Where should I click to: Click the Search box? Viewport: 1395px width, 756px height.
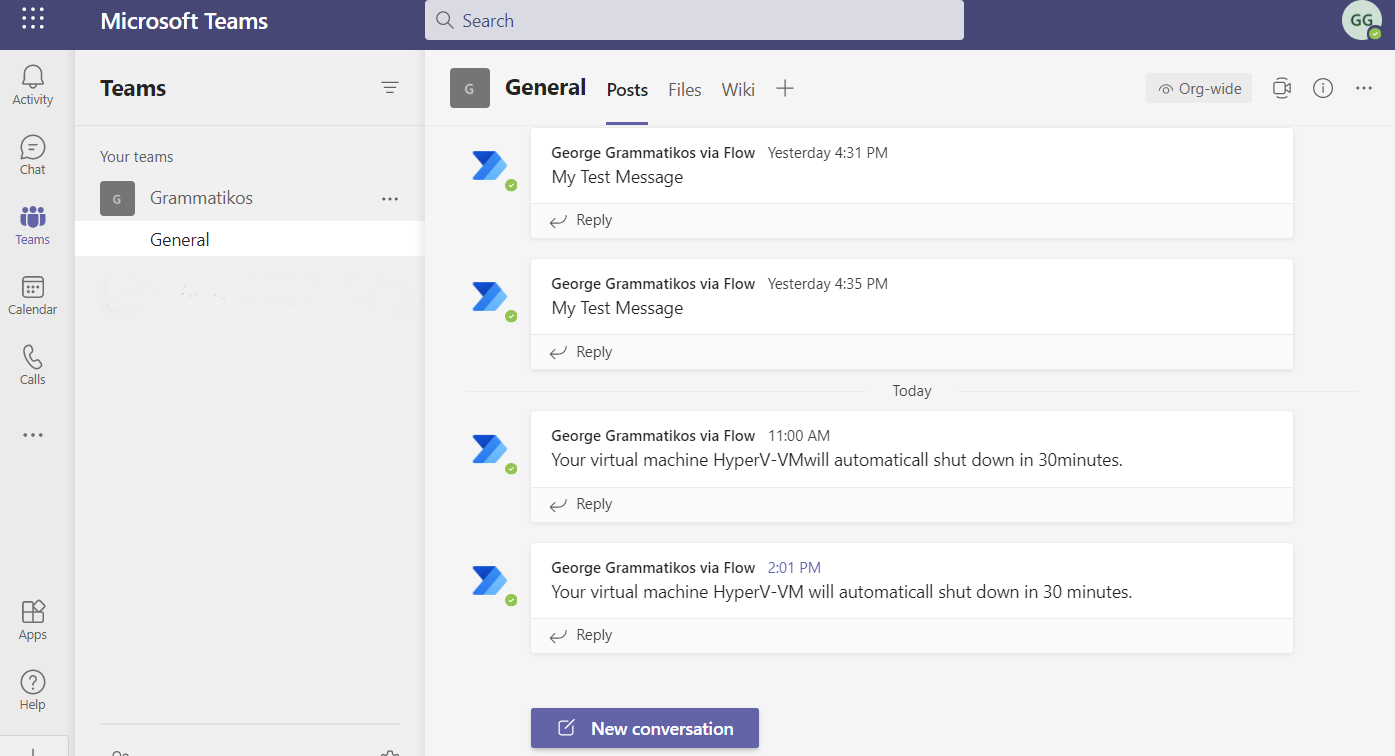pos(694,20)
